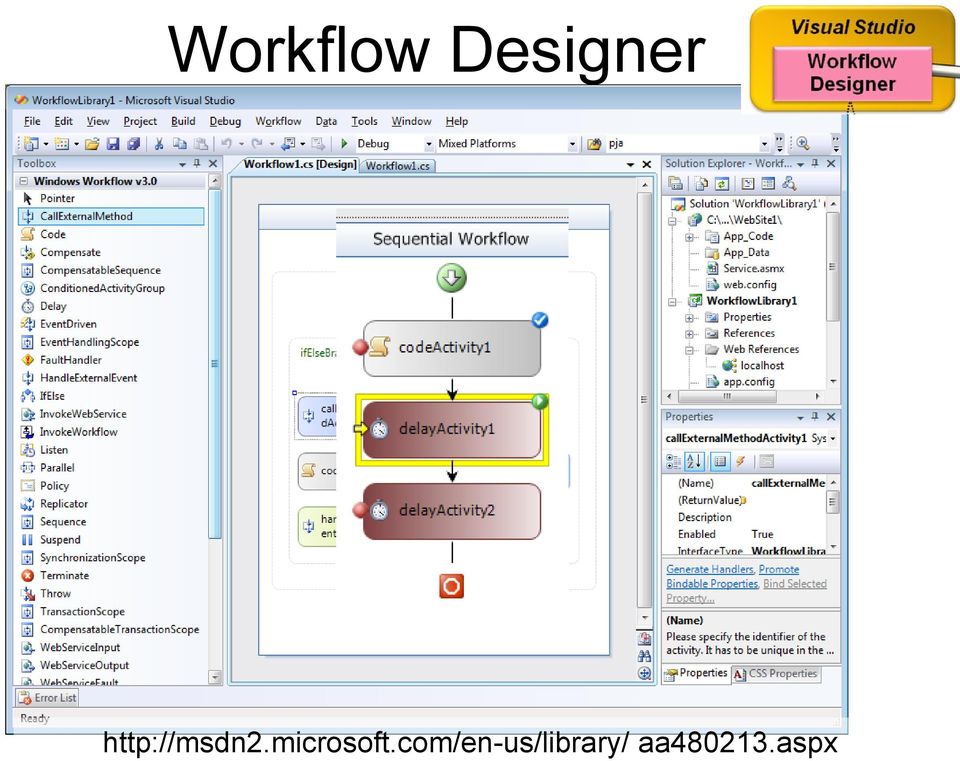This screenshot has width=960, height=761.
Task: Toggle auto-hide pin on Properties panel
Action: pyautogui.click(x=816, y=416)
